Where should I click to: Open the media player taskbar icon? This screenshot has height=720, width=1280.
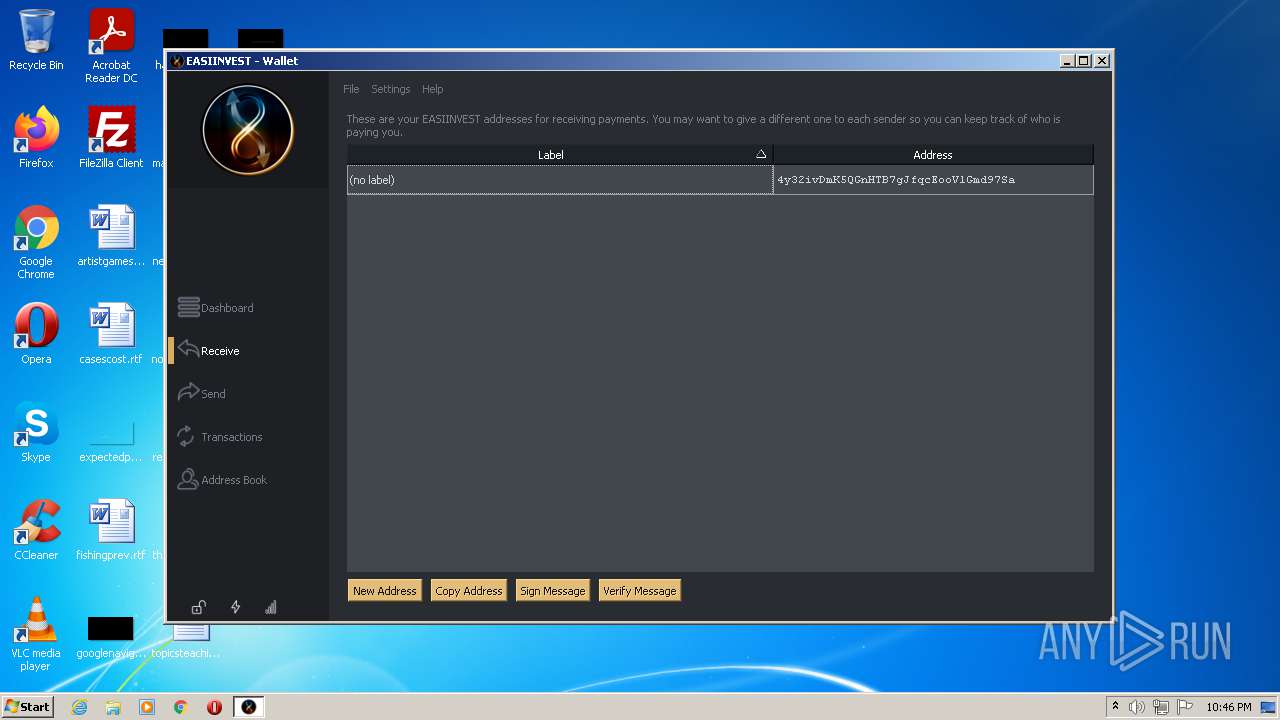(146, 707)
